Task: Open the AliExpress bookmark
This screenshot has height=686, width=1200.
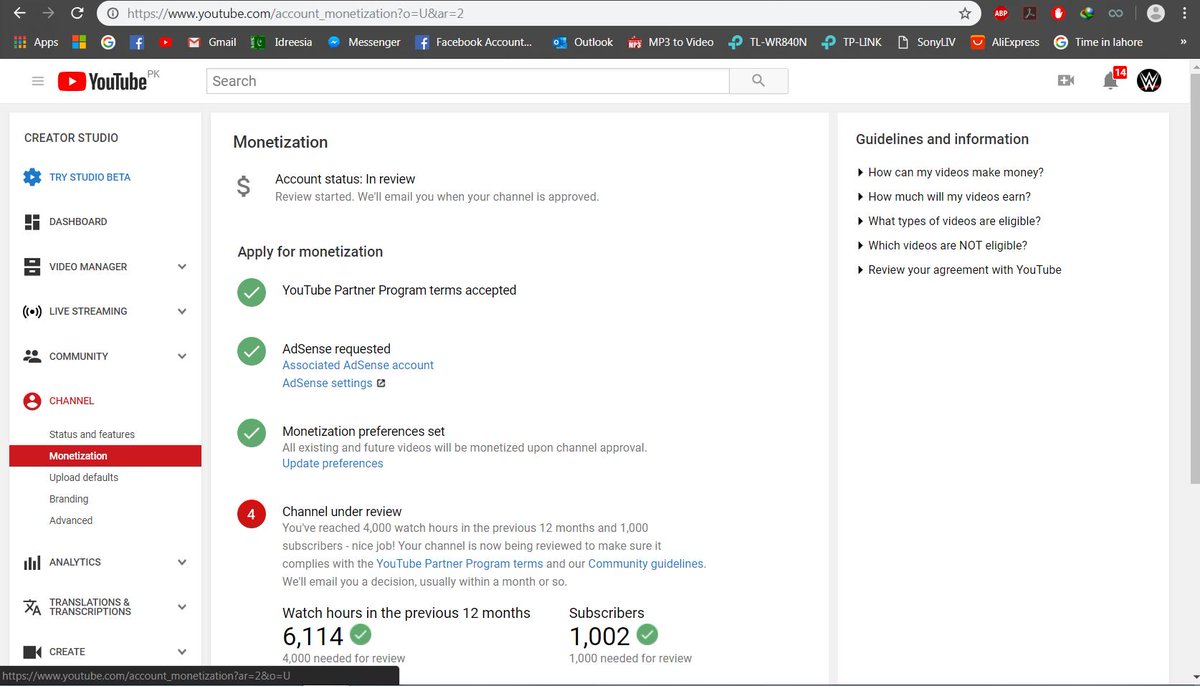Action: [x=1006, y=42]
